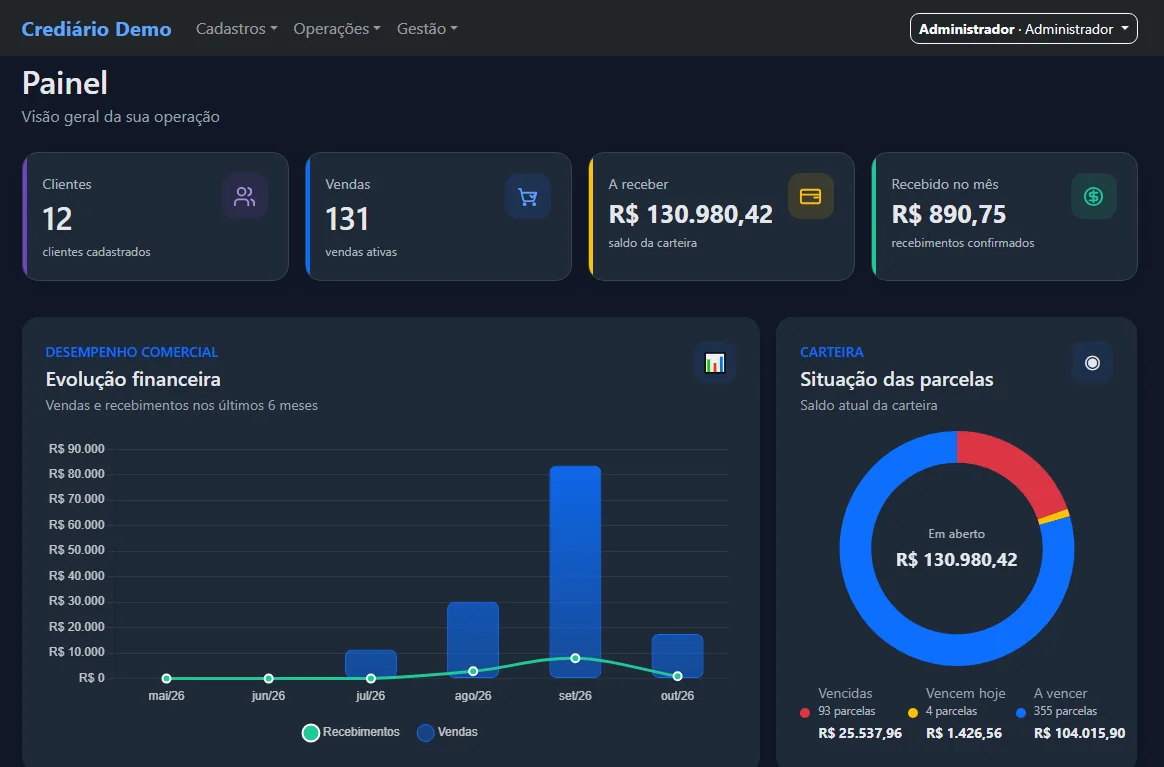The width and height of the screenshot is (1164, 767).
Task: Click the mai/26 Recebimentos data point
Action: (x=166, y=678)
